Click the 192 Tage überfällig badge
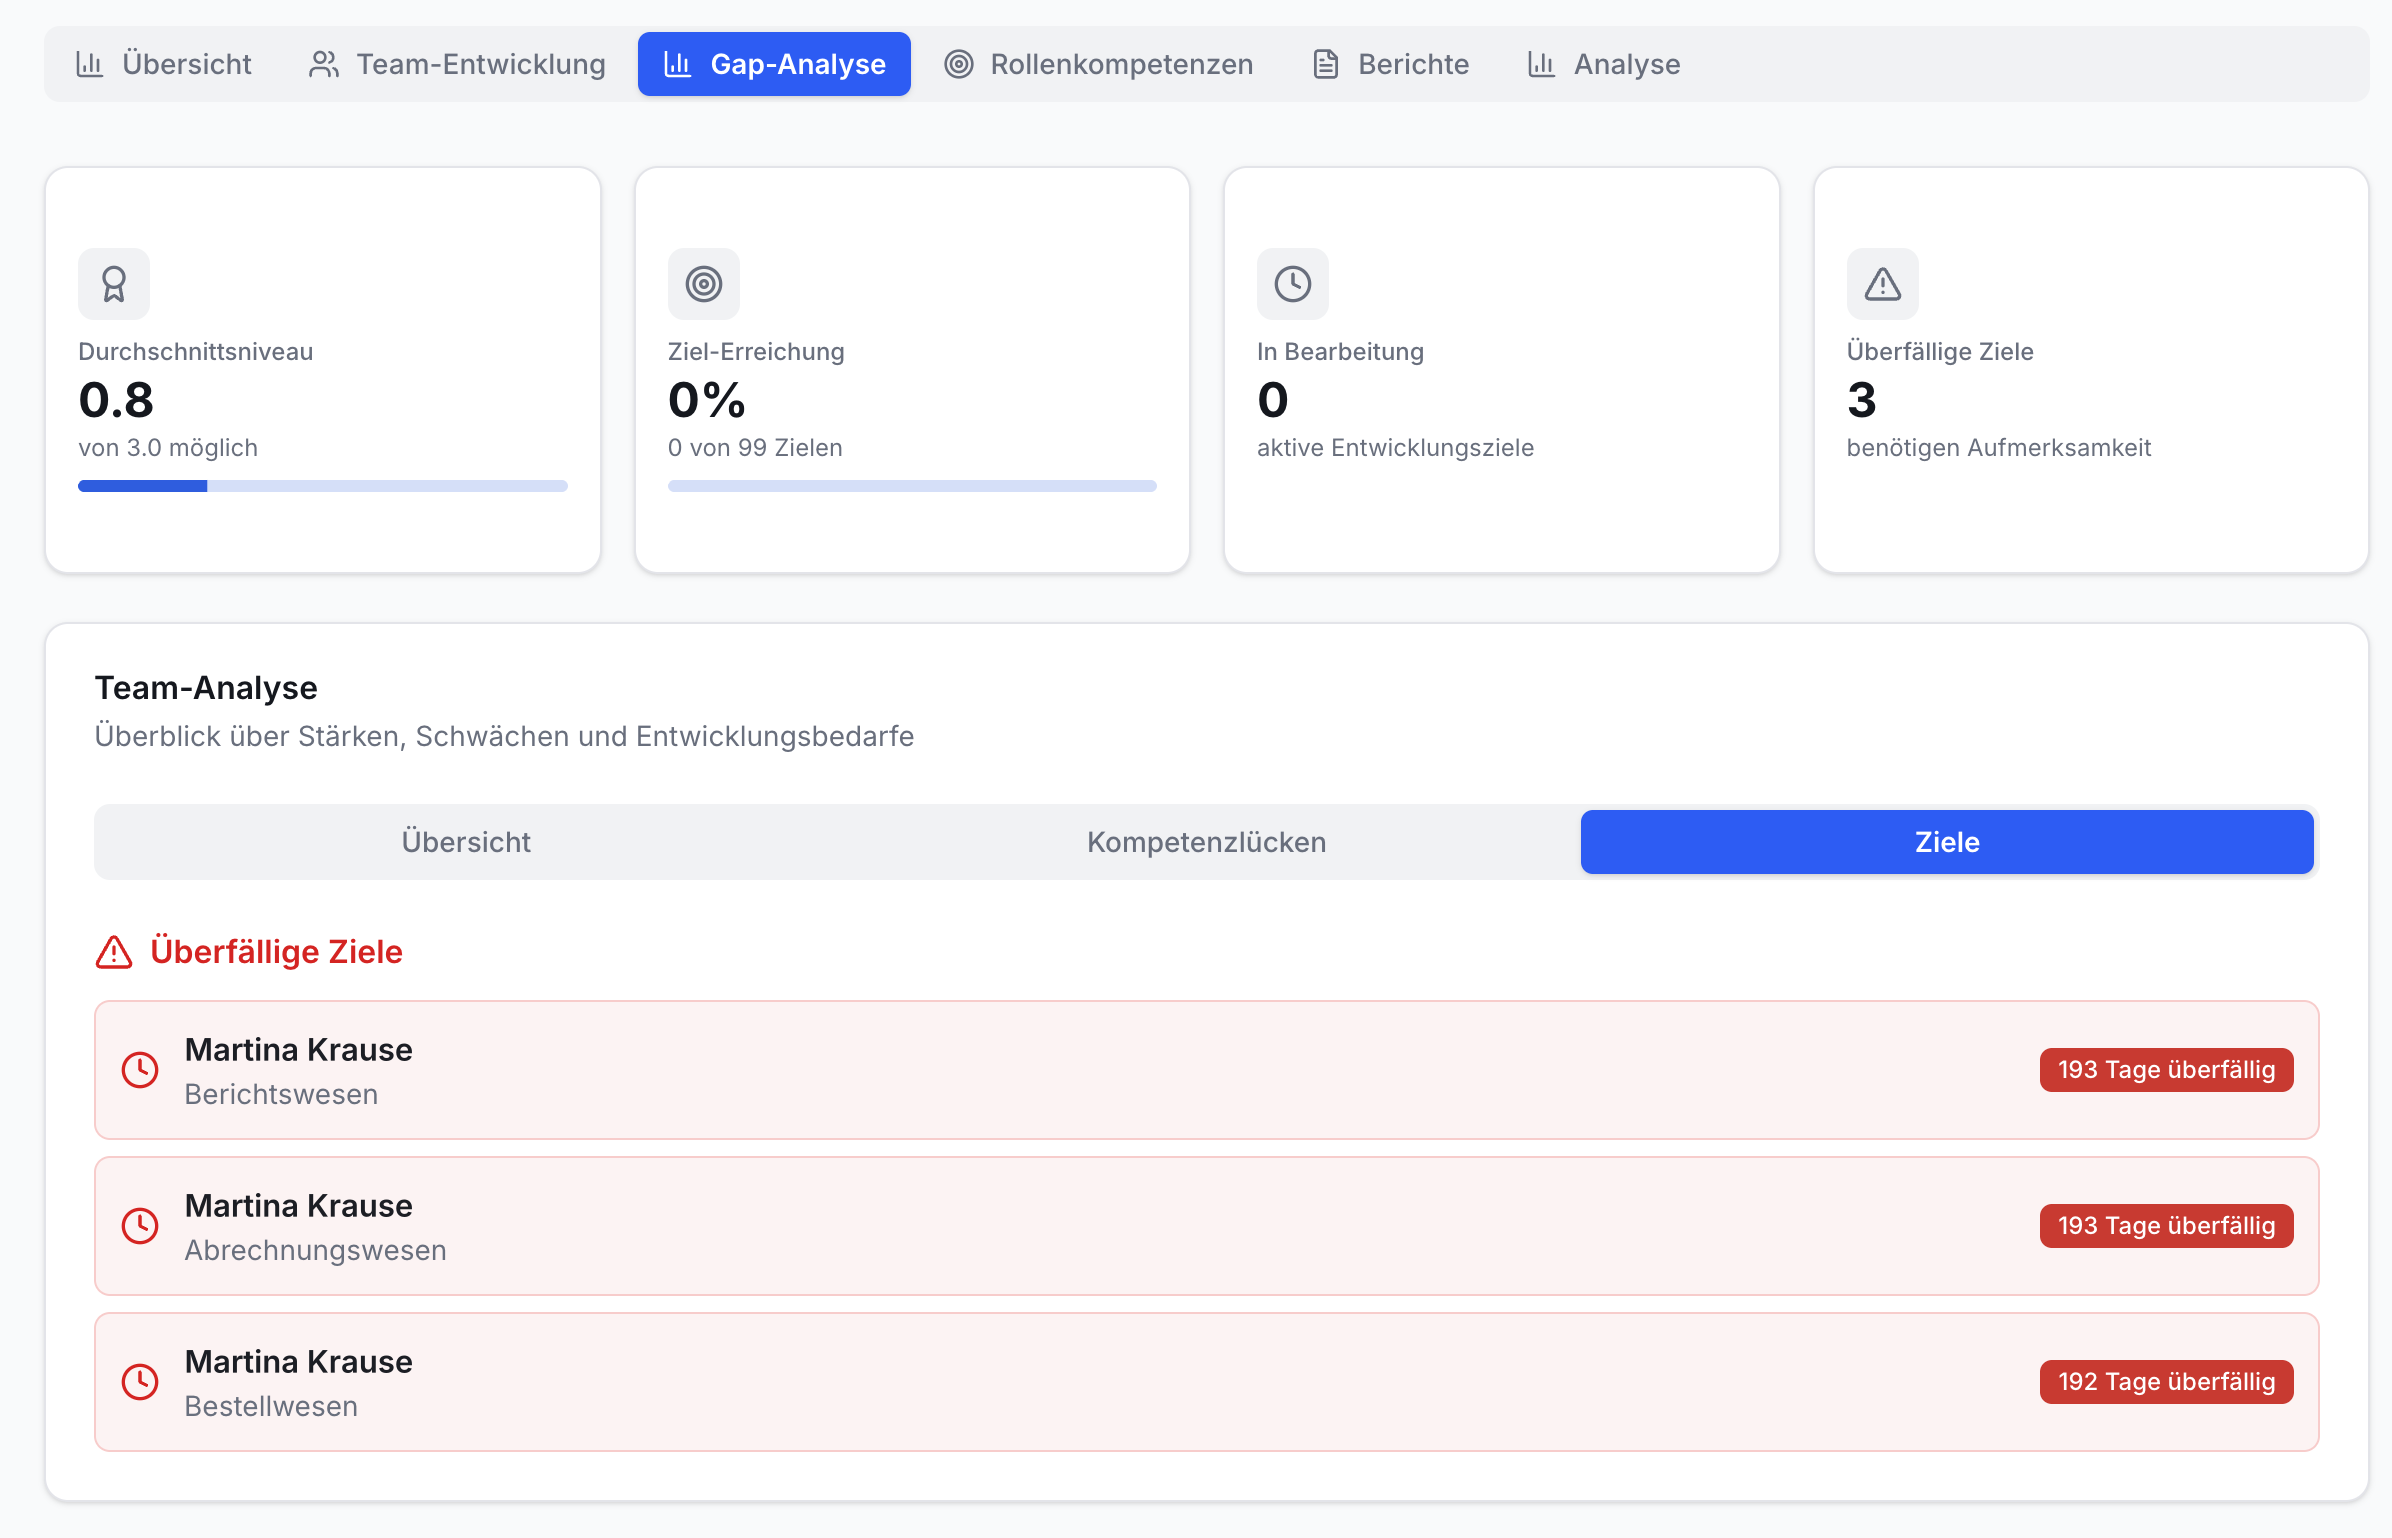The image size is (2392, 1538). [2166, 1382]
